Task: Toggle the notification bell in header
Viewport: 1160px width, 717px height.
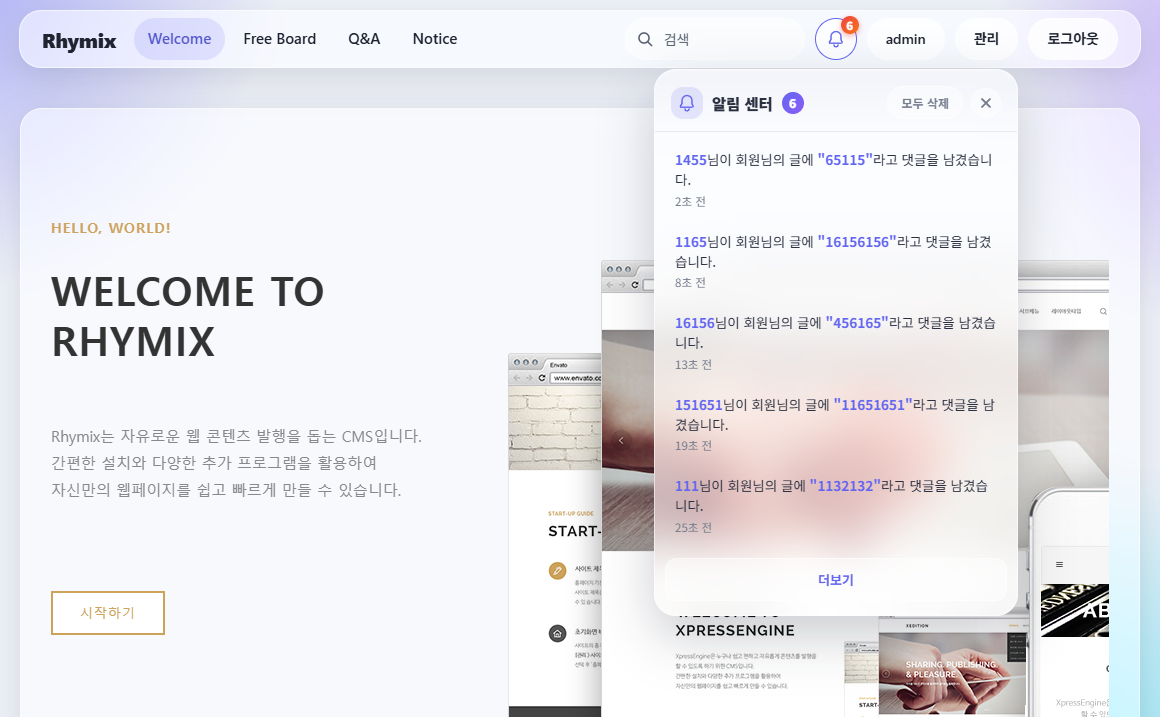Action: click(x=835, y=39)
